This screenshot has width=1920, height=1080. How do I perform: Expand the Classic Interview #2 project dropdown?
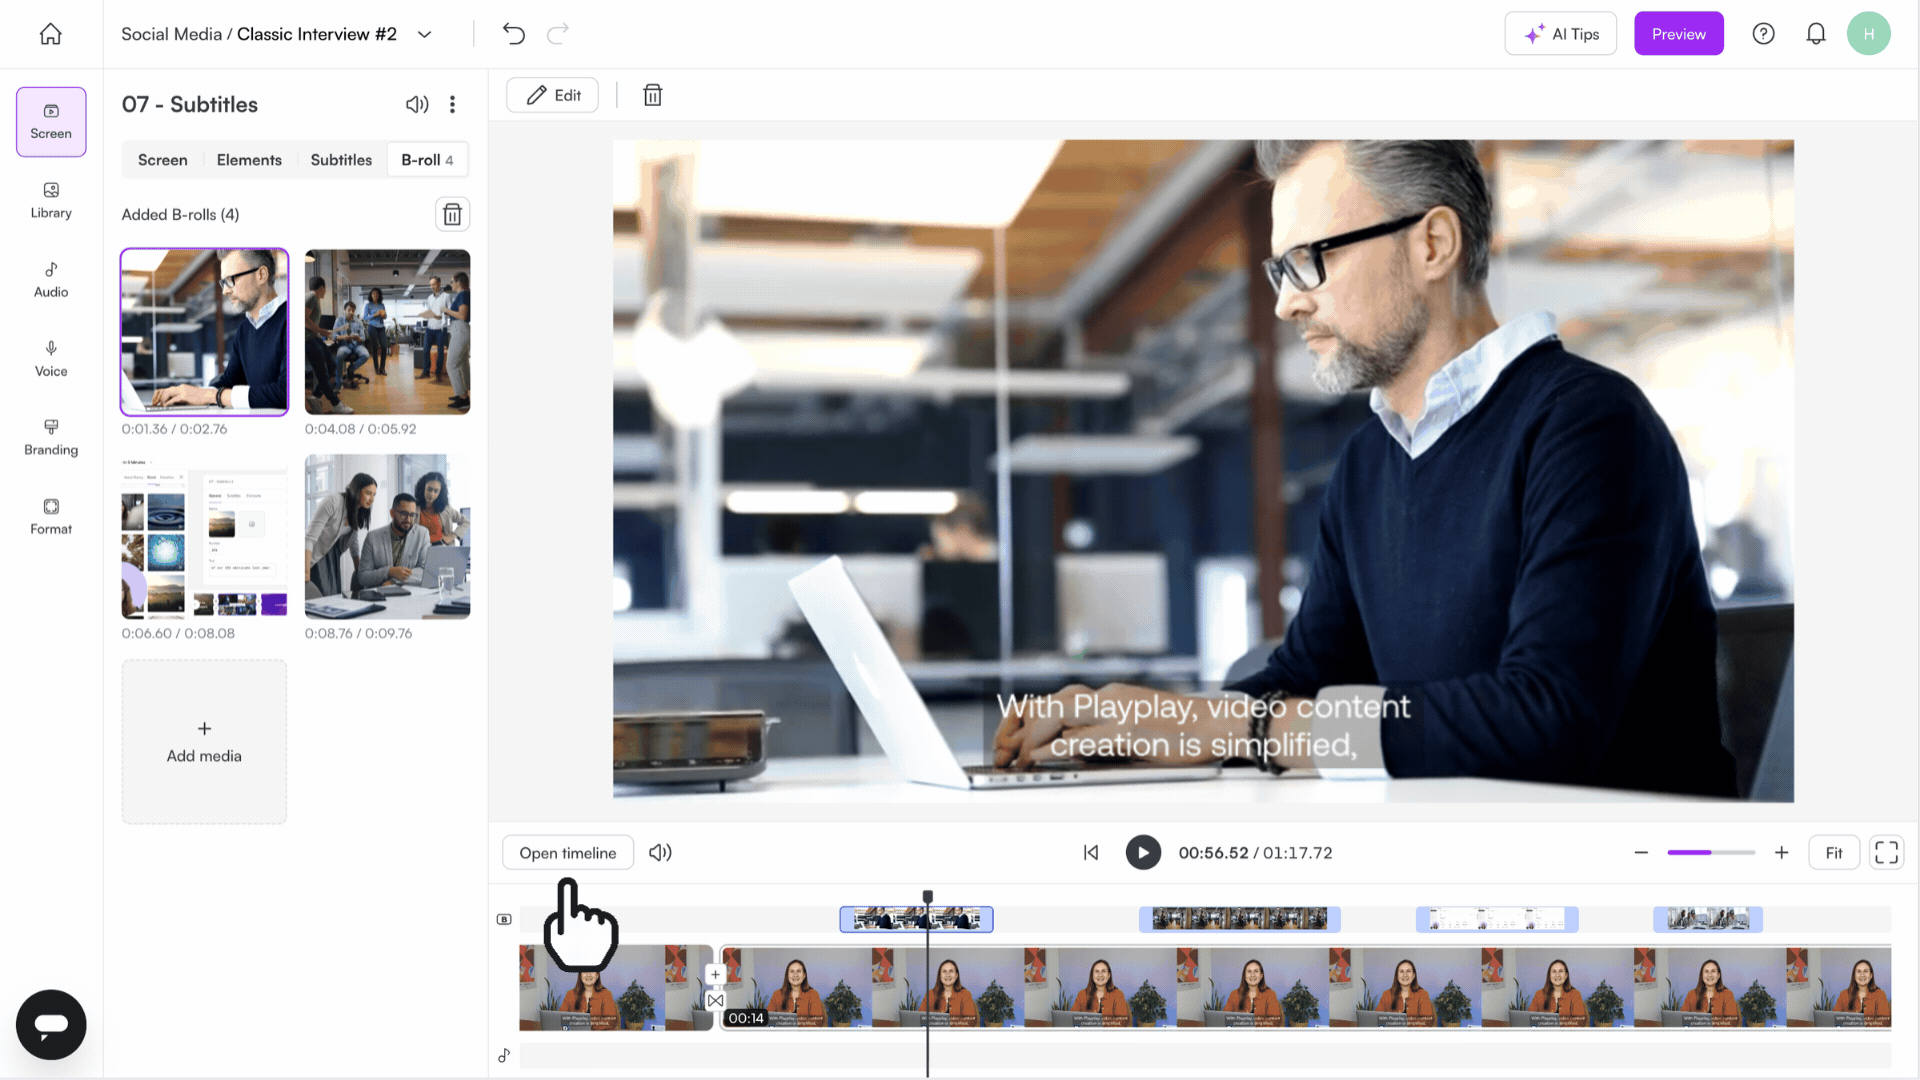(x=425, y=34)
